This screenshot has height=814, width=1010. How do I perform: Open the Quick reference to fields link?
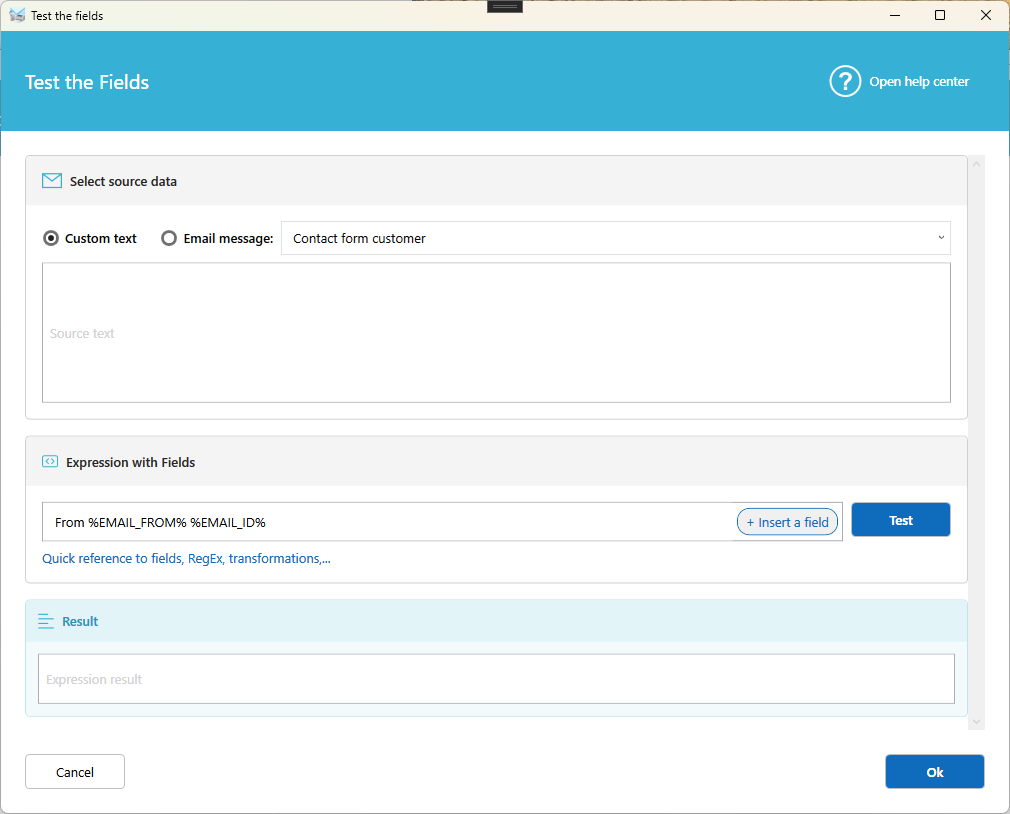[186, 558]
